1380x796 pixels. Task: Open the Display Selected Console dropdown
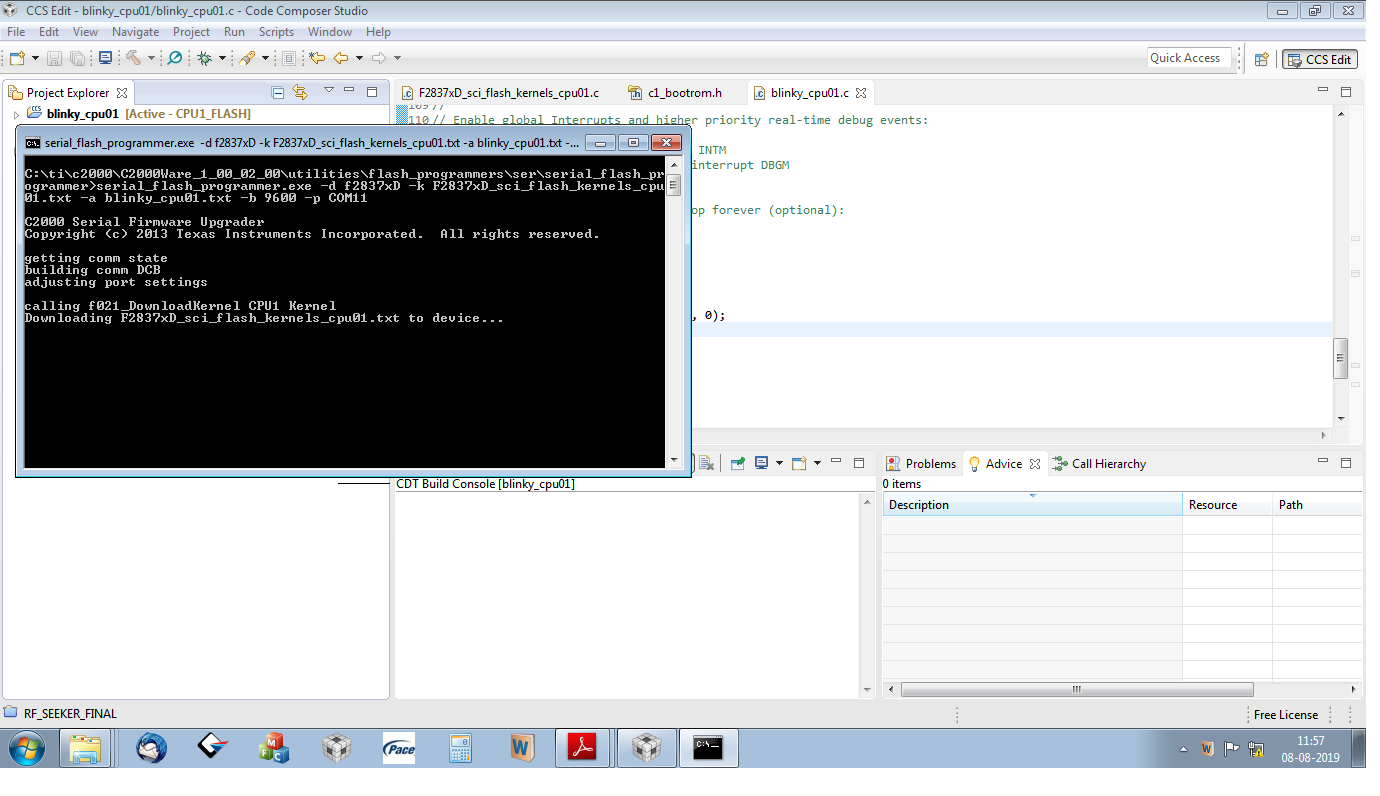click(x=780, y=463)
